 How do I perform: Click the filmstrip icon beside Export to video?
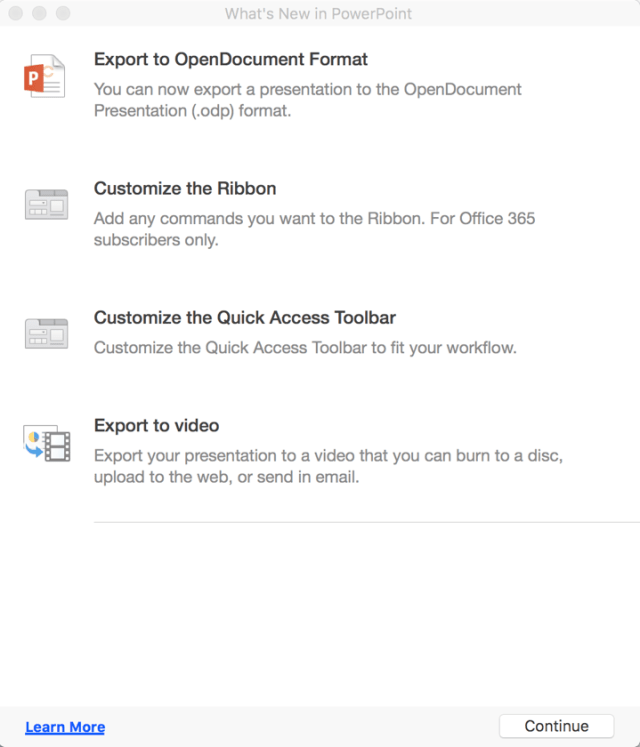pos(45,443)
